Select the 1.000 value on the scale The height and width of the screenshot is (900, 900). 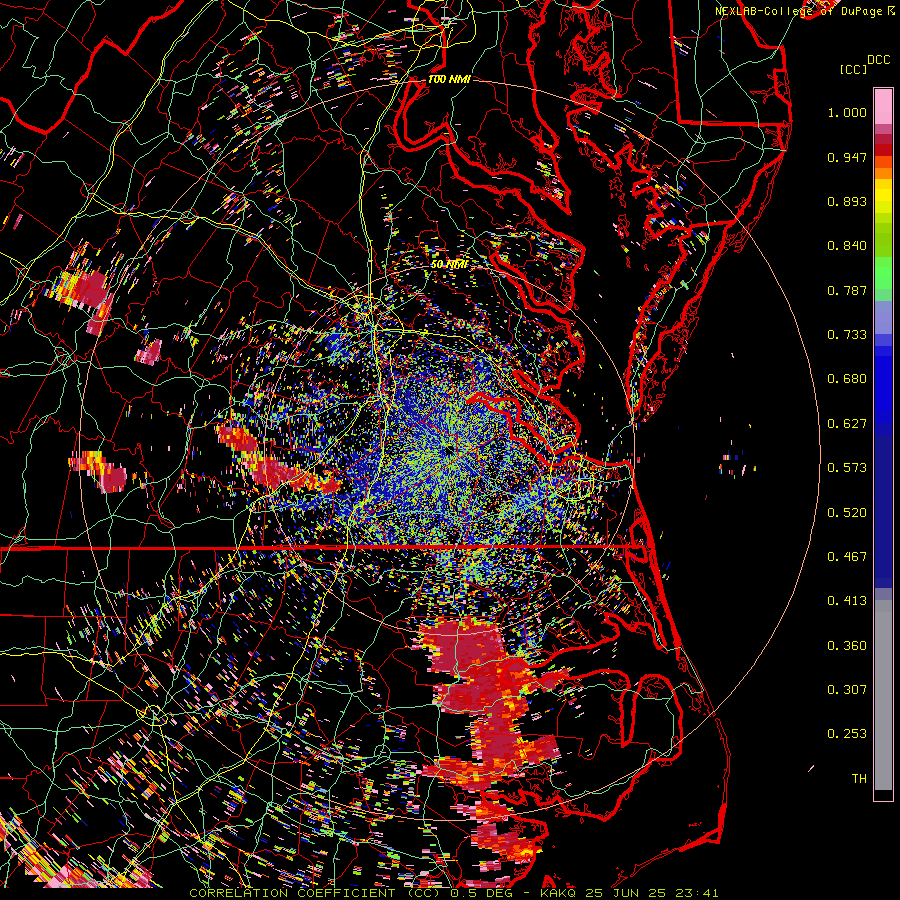click(x=847, y=112)
